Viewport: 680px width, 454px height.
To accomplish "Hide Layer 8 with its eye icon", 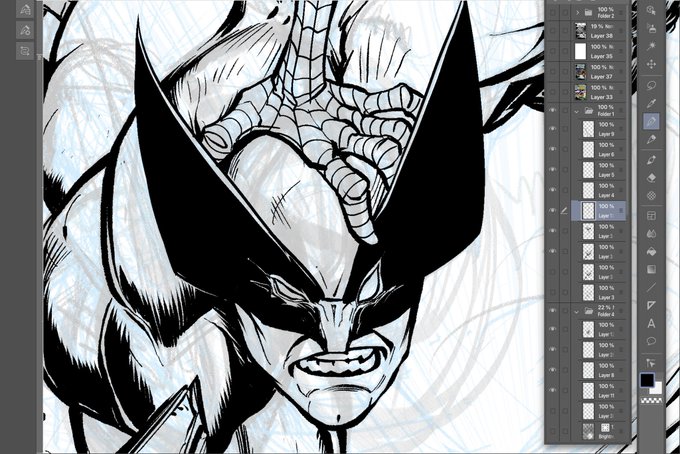I will 552,370.
